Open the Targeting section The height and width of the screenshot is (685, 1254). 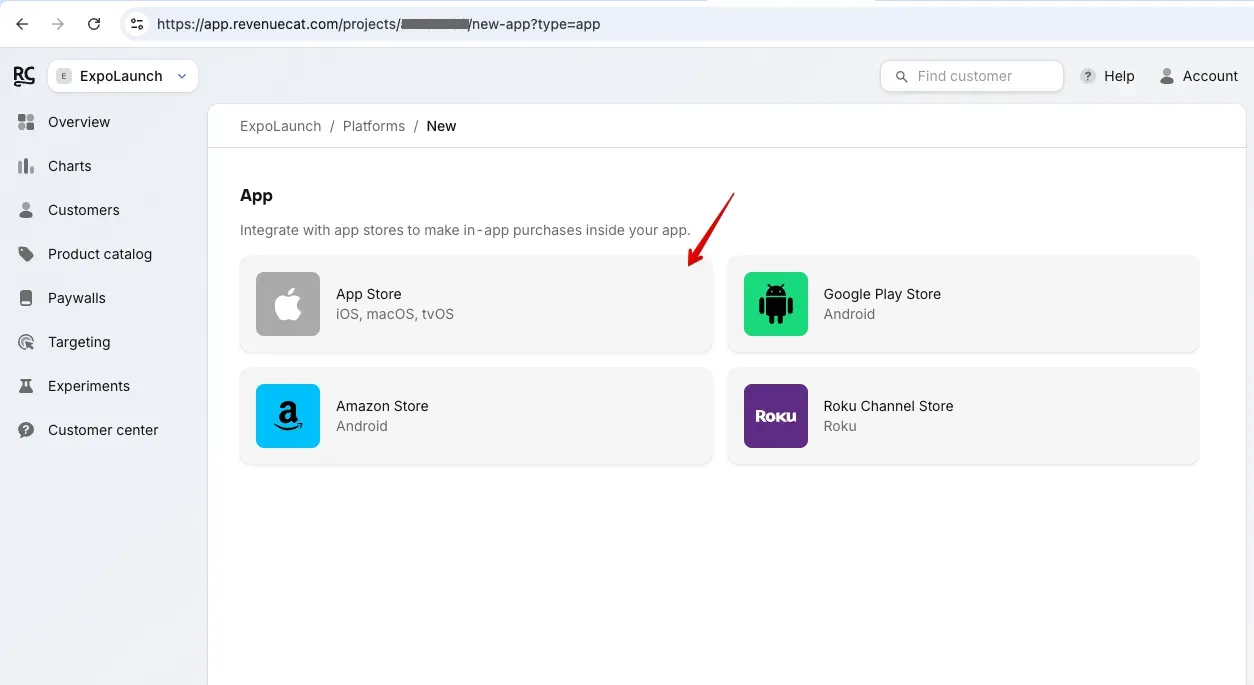coord(79,342)
